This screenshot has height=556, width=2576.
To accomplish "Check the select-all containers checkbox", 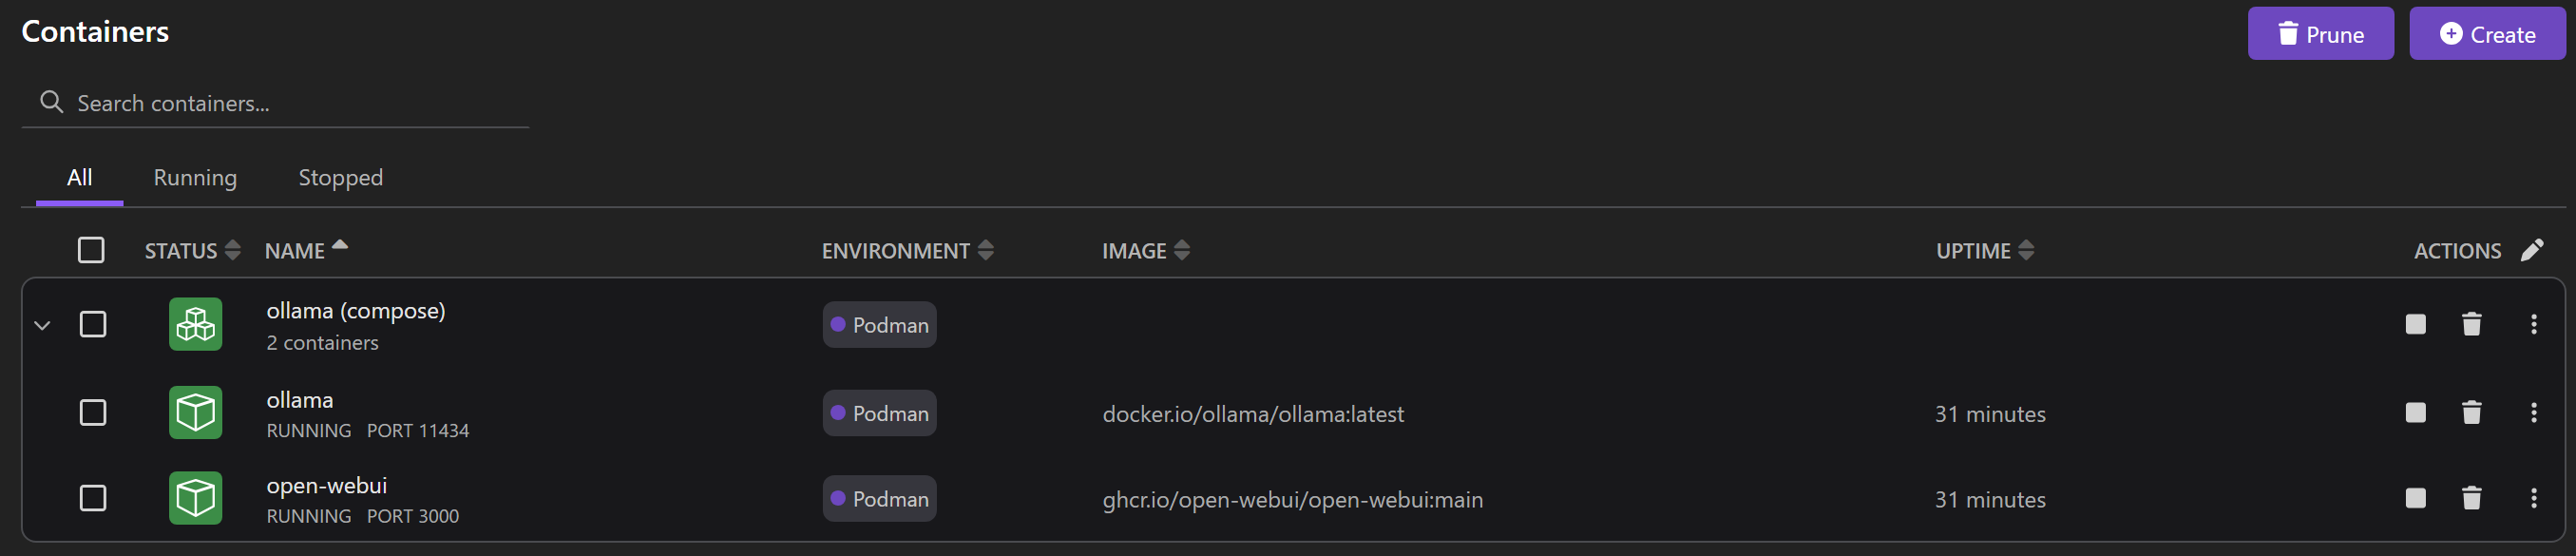I will click(91, 250).
